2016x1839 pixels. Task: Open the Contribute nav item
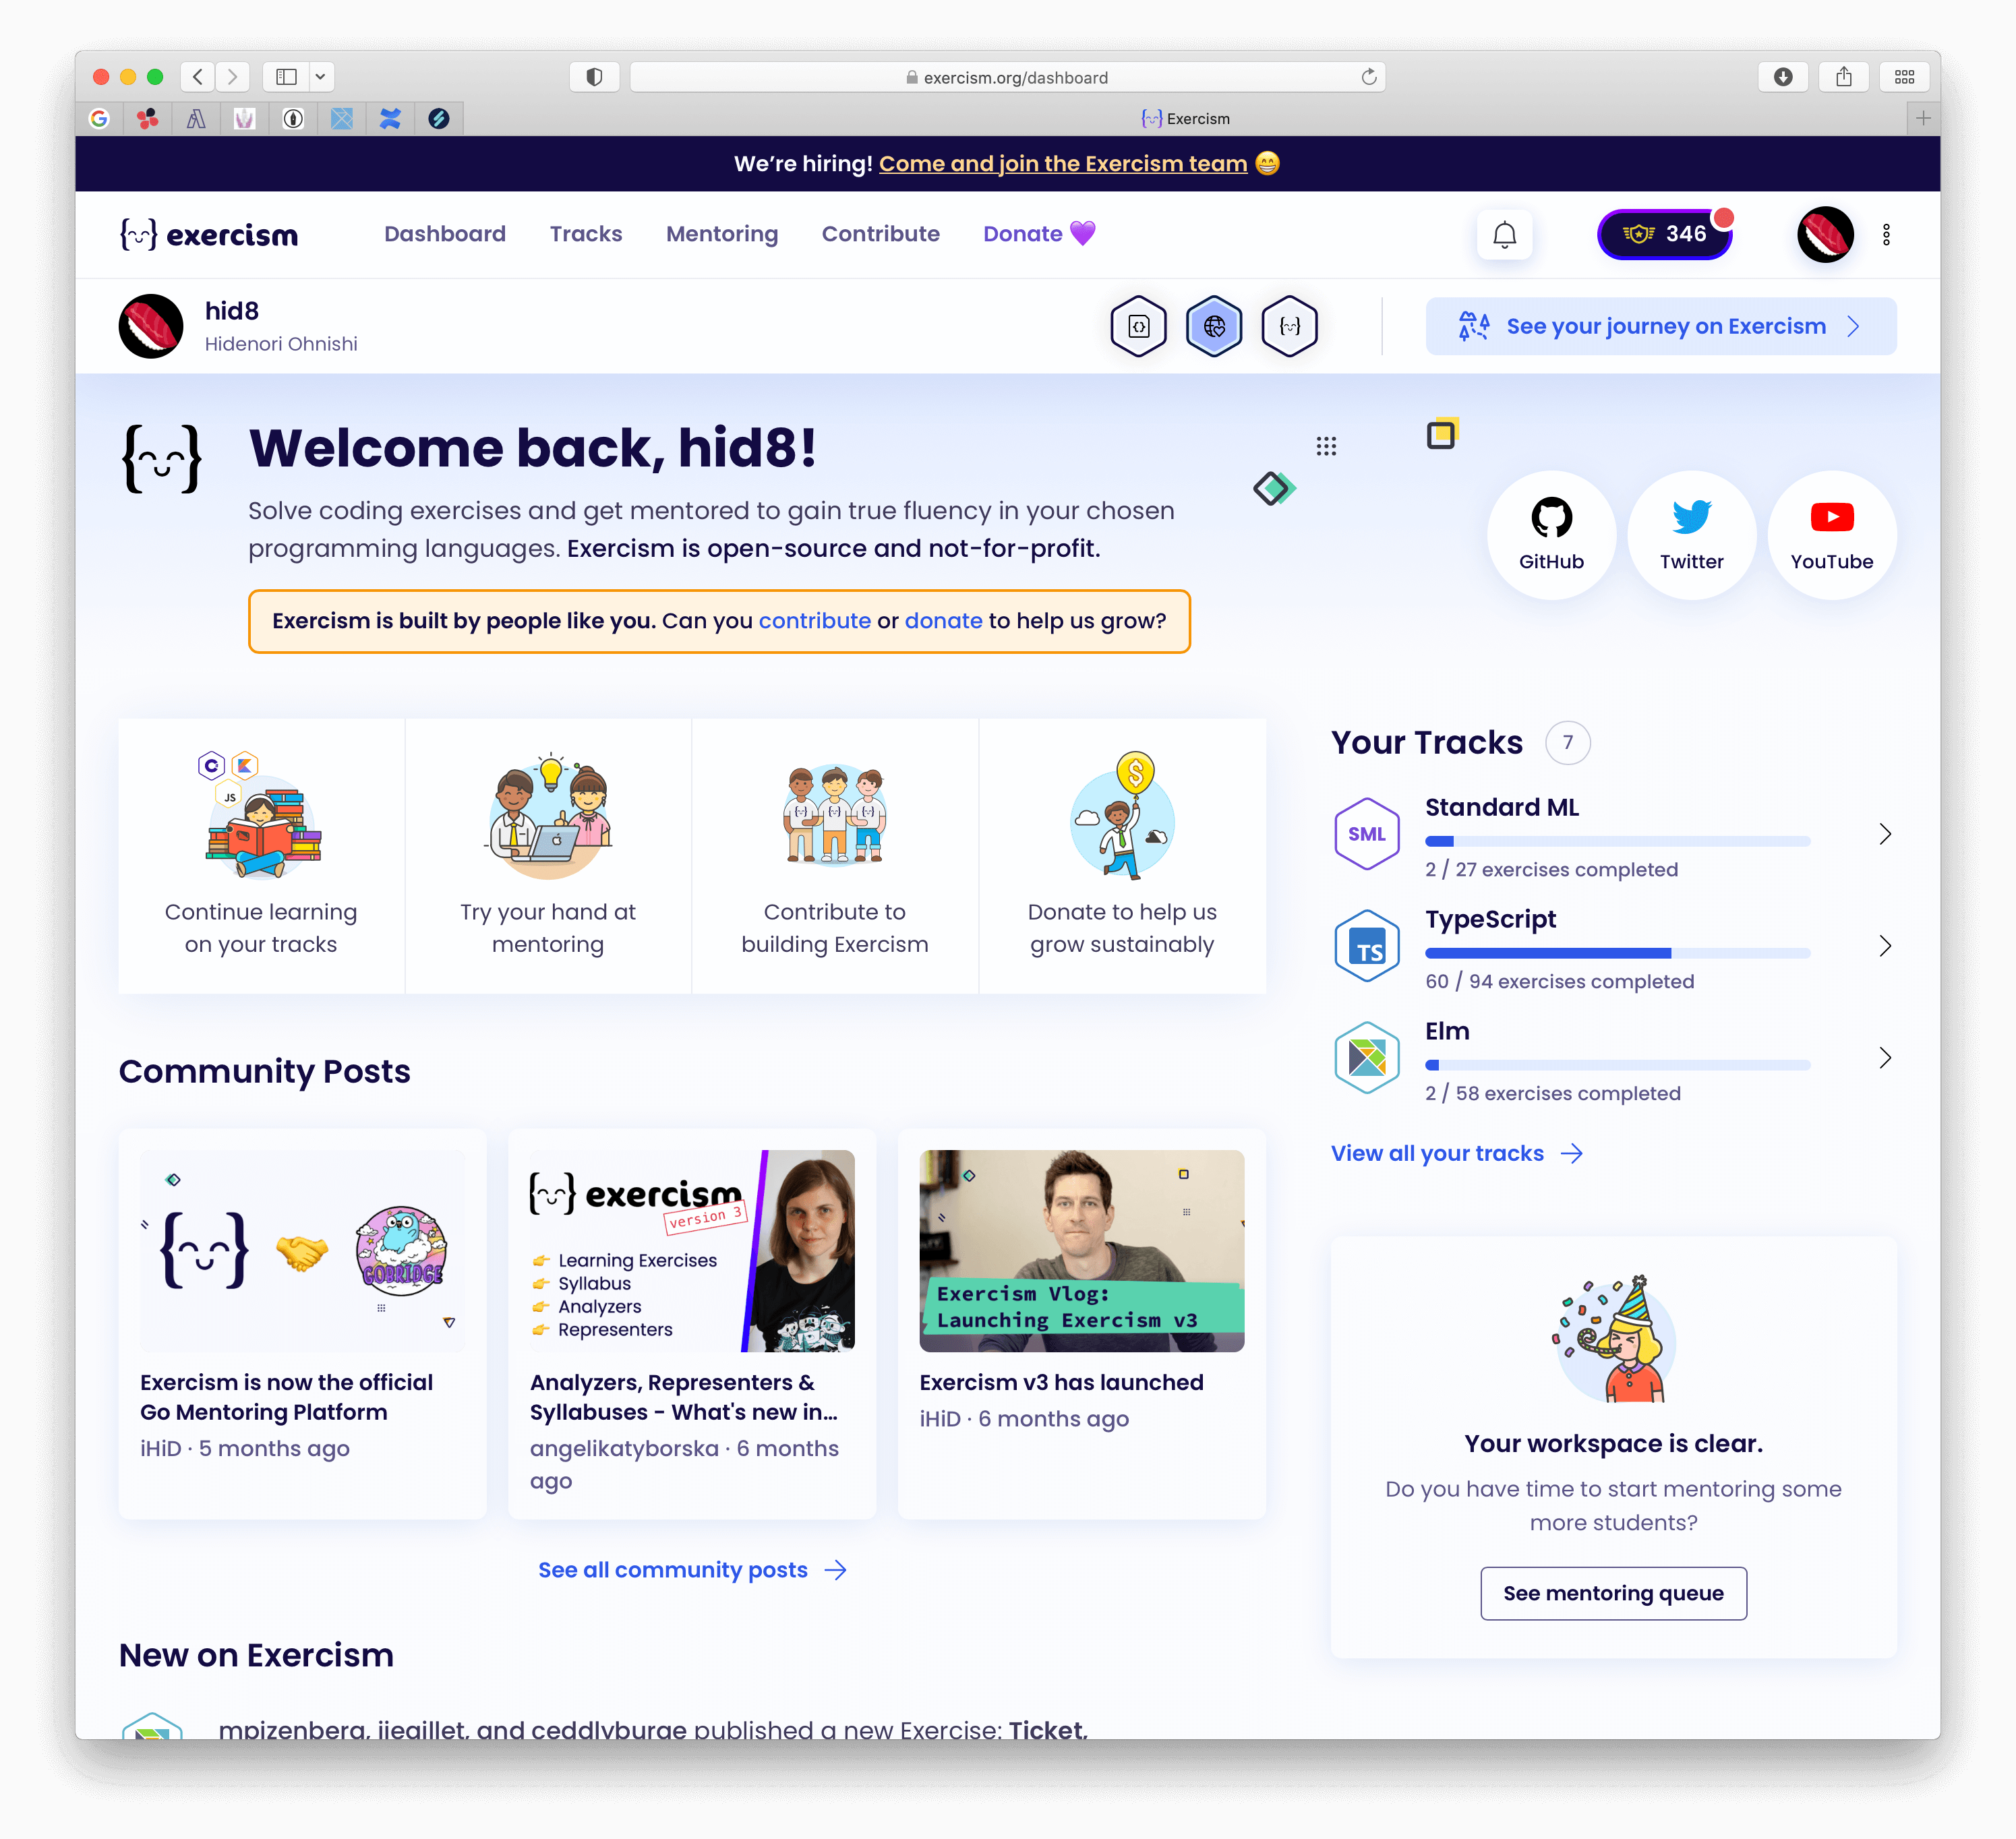[881, 234]
